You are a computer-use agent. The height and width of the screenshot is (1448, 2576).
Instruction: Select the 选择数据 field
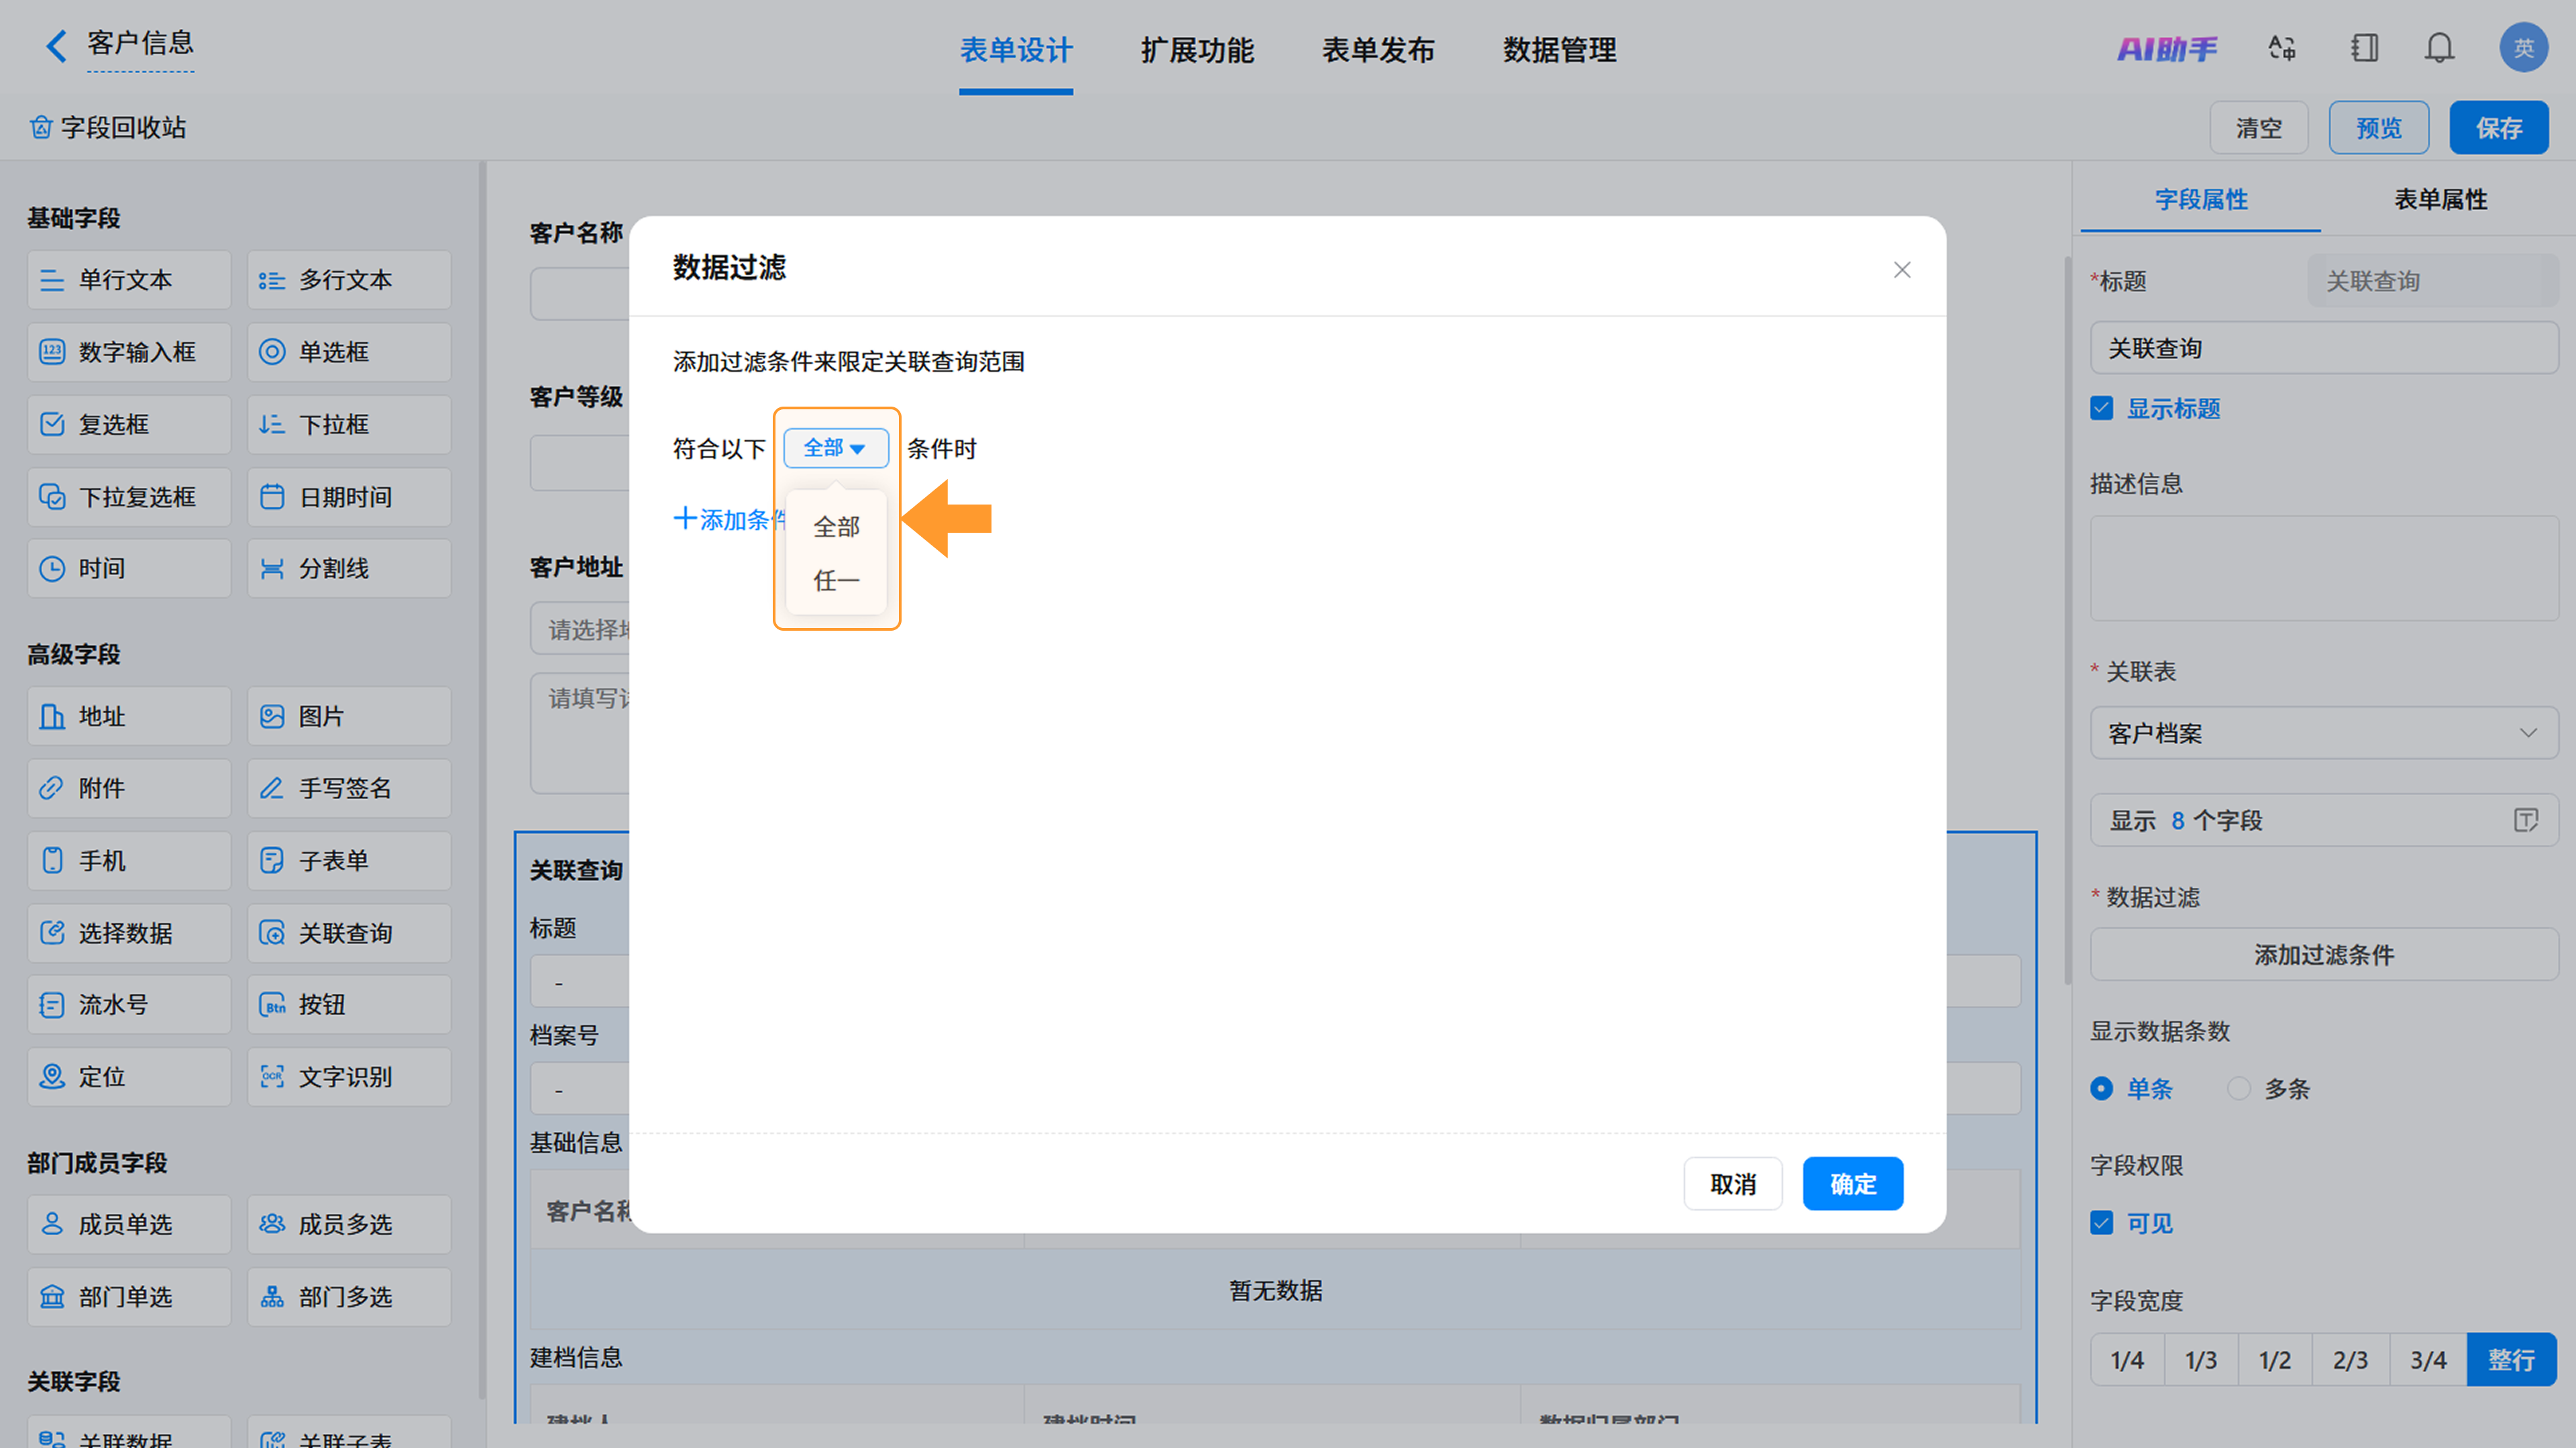tap(129, 933)
